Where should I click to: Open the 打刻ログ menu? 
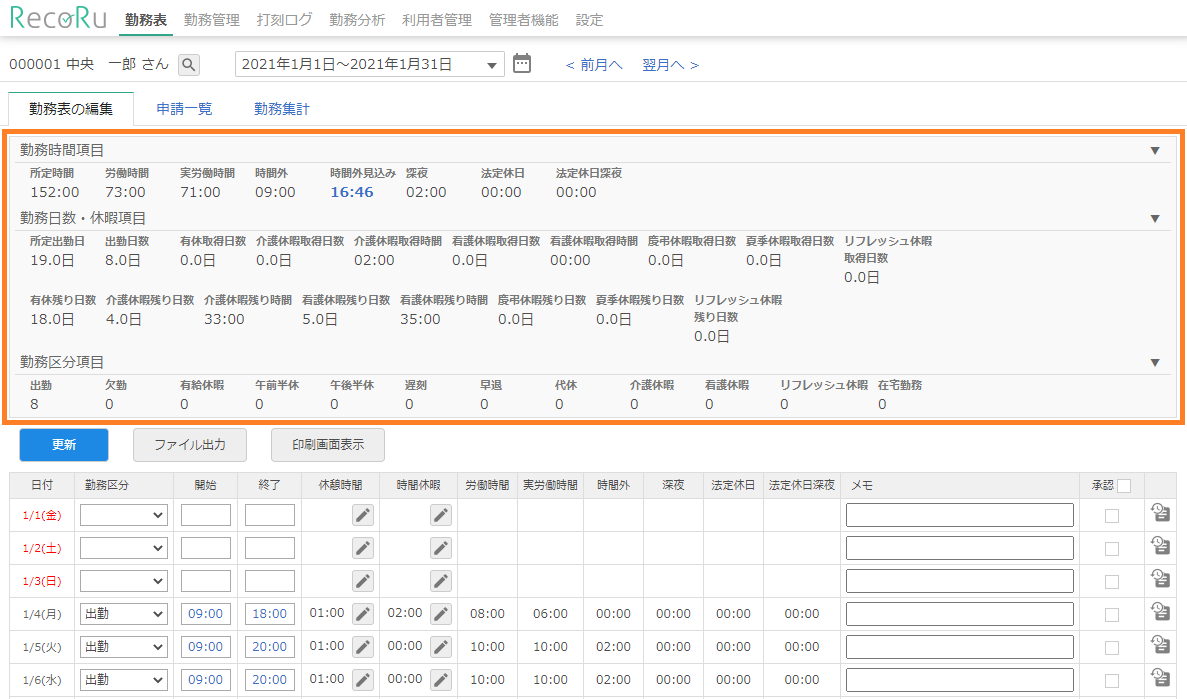point(285,20)
